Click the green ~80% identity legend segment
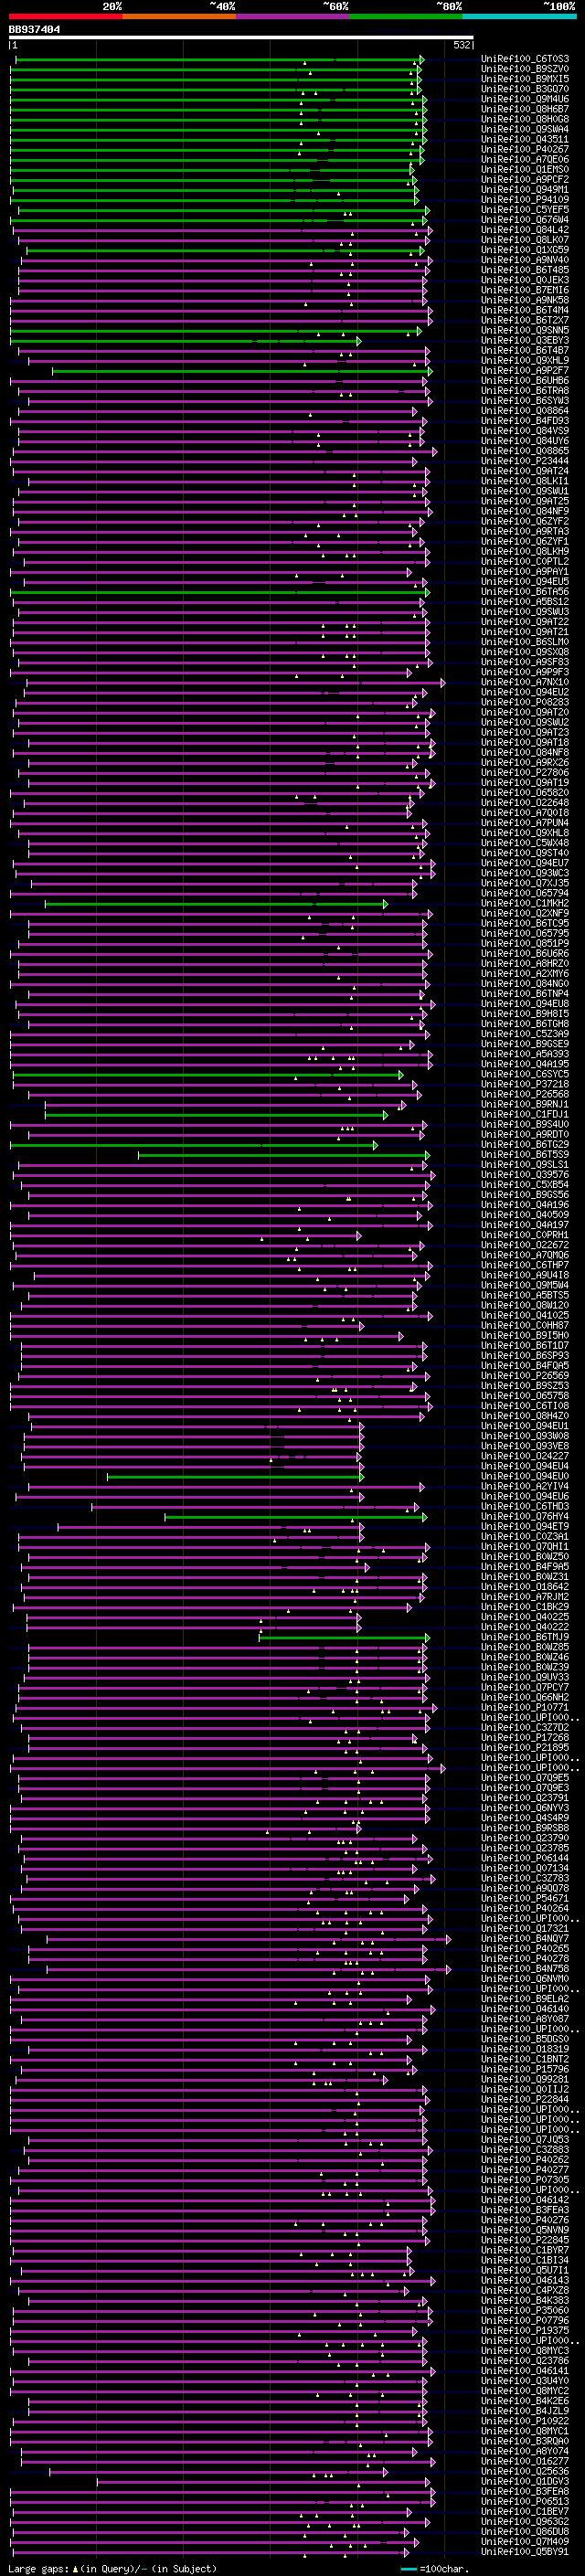Screen dimensions: 585x2576 pos(406,16)
